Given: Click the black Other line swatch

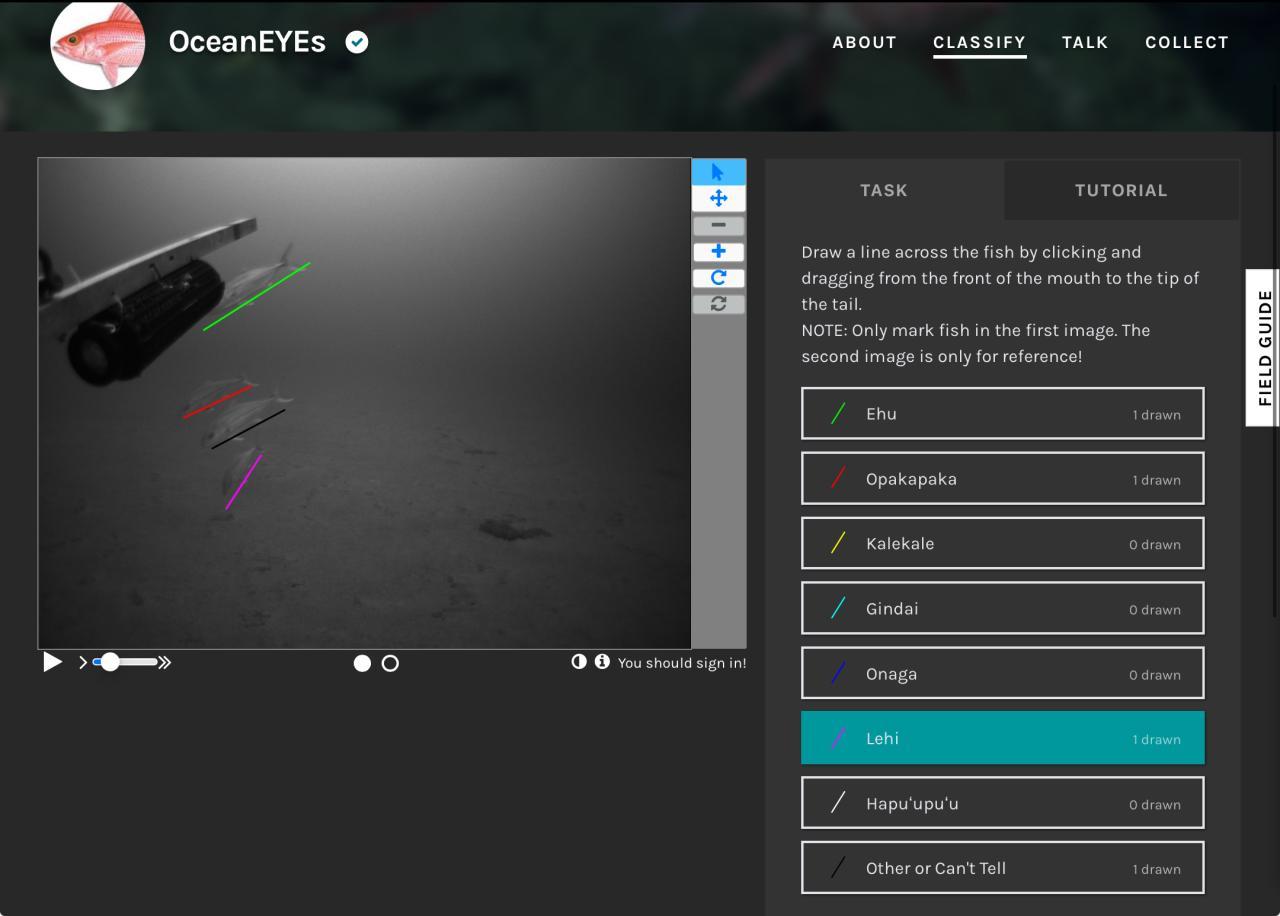Looking at the screenshot, I should pyautogui.click(x=838, y=868).
